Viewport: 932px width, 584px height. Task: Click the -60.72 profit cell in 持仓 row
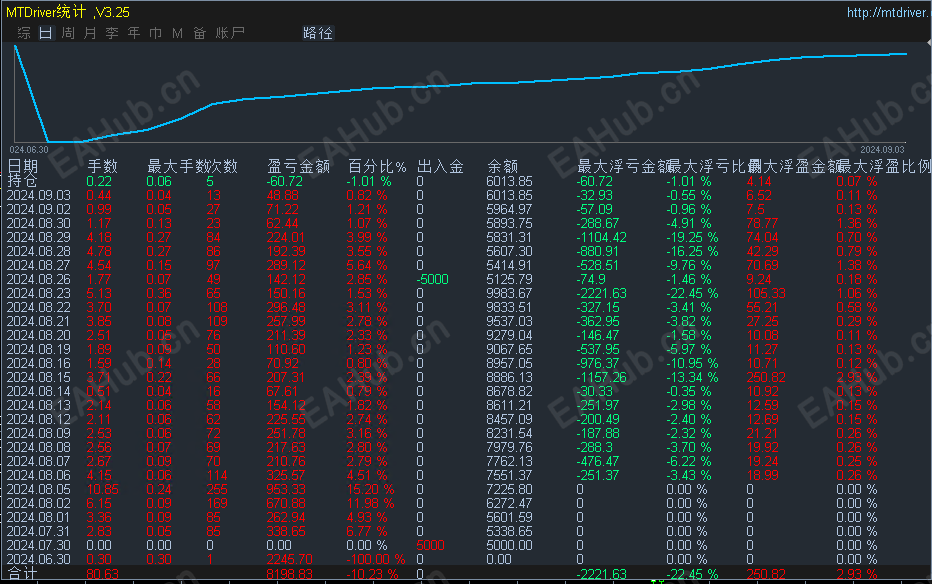pyautogui.click(x=285, y=181)
